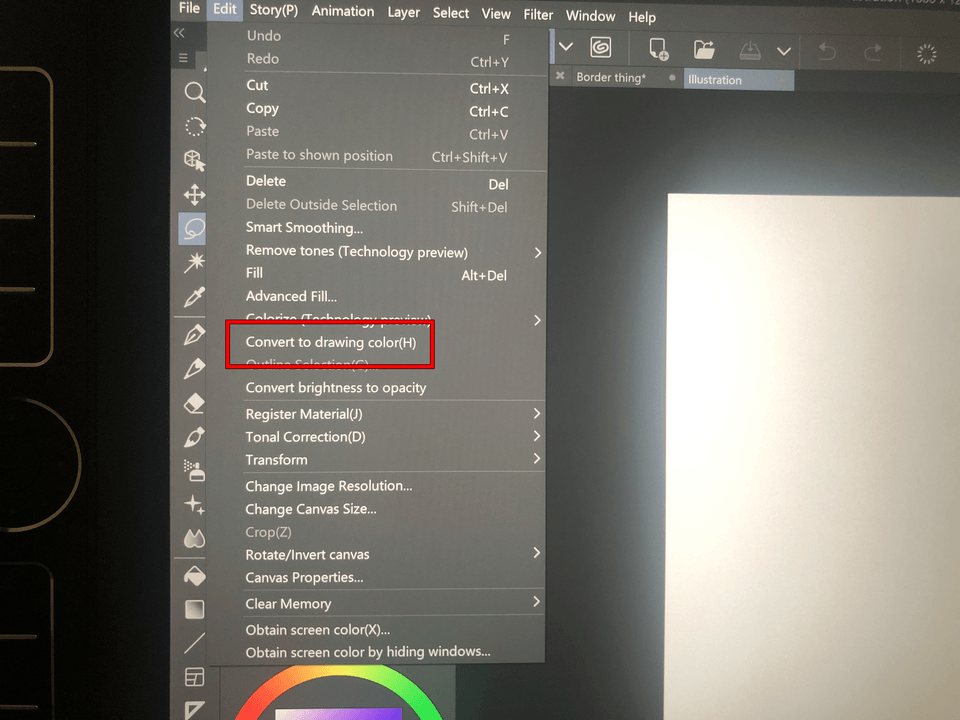Click the Save toolbar icon
This screenshot has width=960, height=720.
click(750, 51)
